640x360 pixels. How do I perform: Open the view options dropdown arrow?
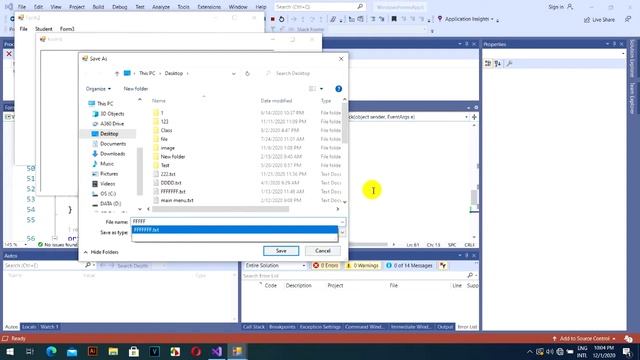[x=321, y=89]
